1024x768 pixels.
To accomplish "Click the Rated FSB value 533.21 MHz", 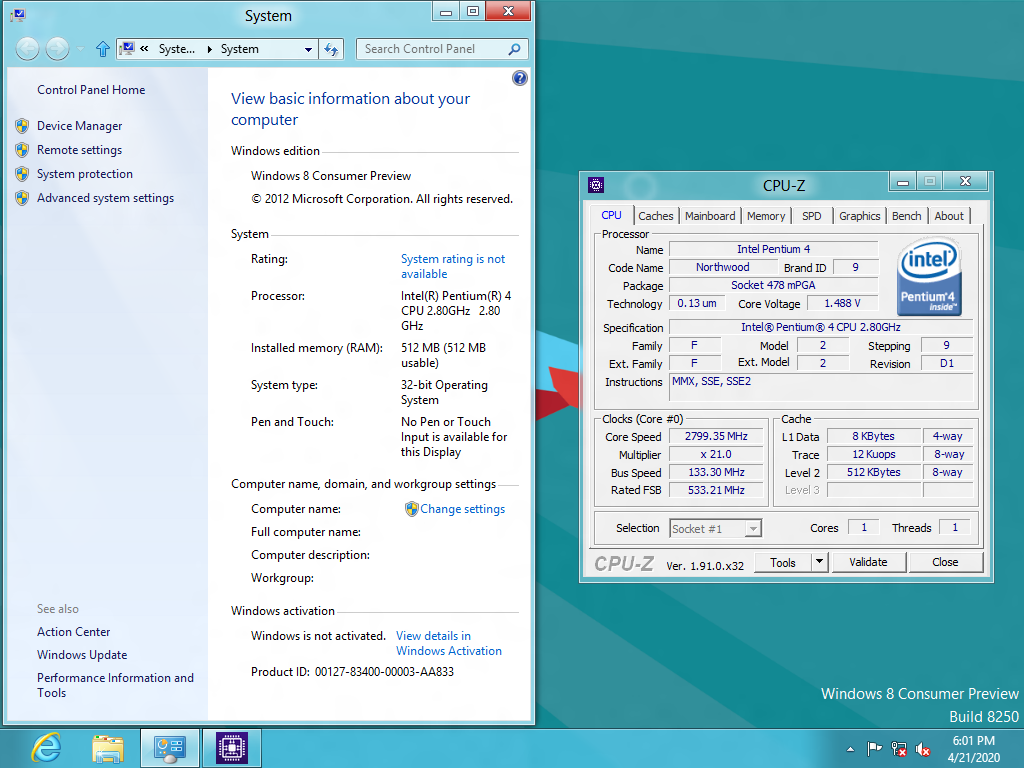I will [x=716, y=490].
